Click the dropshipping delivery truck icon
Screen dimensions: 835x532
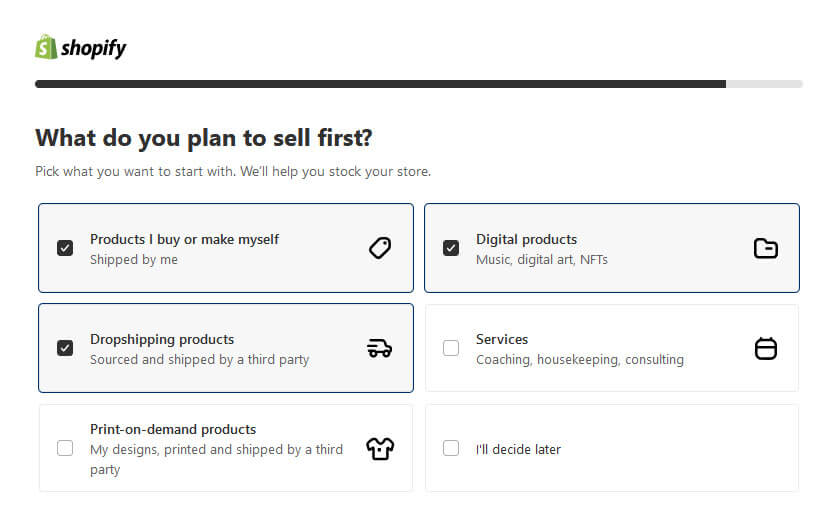380,348
